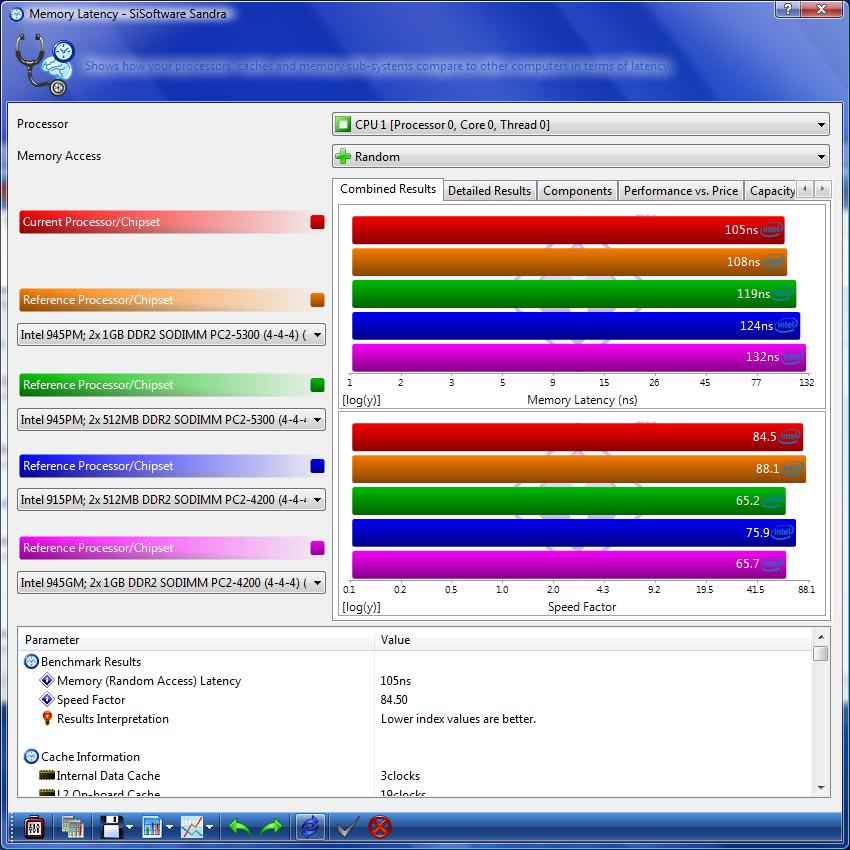850x850 pixels.
Task: Click the grey checkmark OK icon
Action: pos(347,827)
